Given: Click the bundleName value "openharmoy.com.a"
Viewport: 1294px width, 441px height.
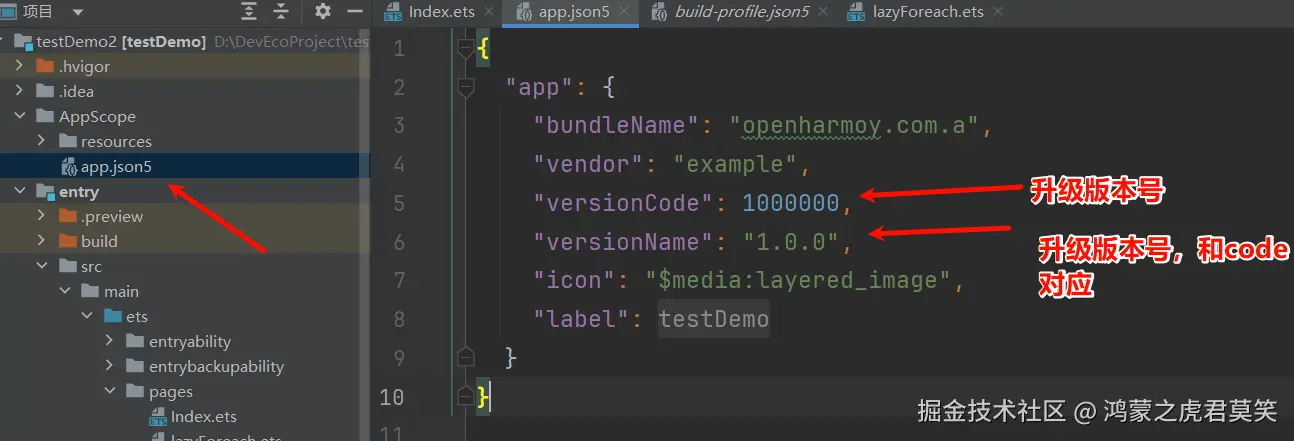Looking at the screenshot, I should (x=855, y=126).
